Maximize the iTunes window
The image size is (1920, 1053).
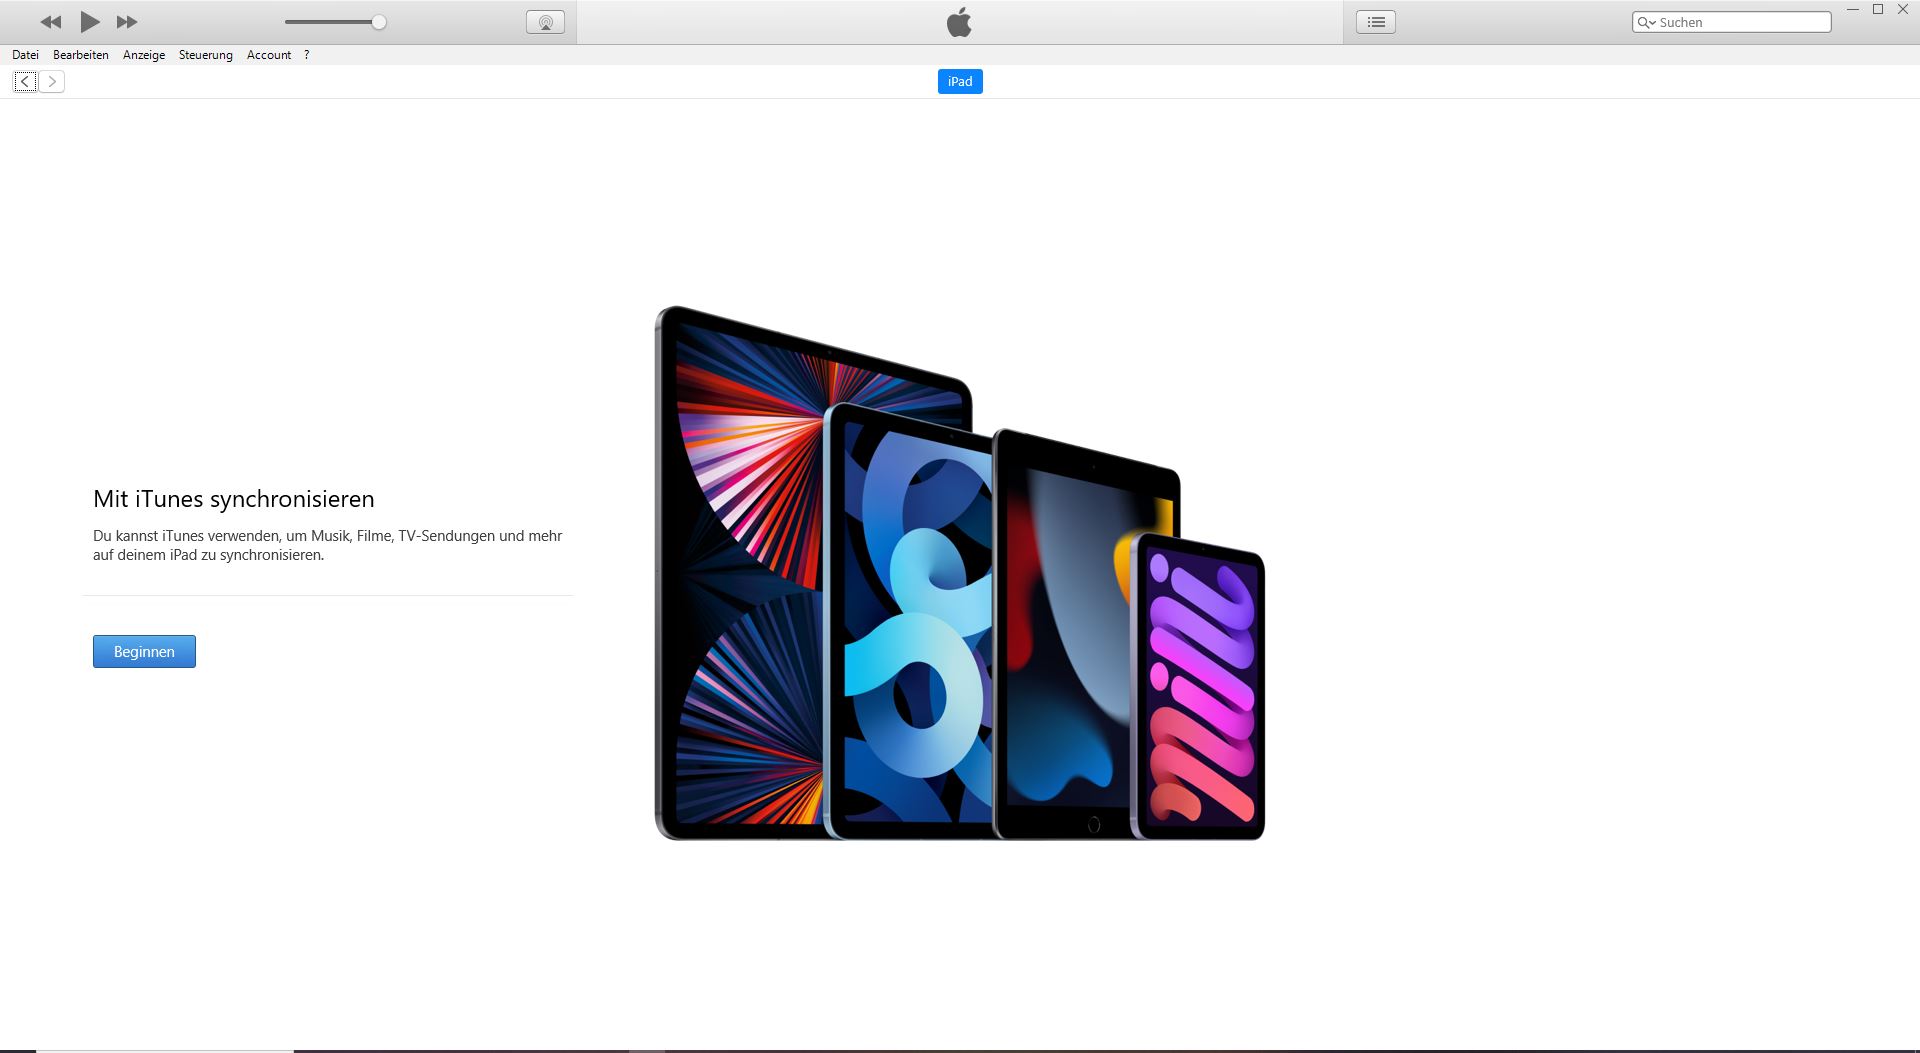point(1878,9)
